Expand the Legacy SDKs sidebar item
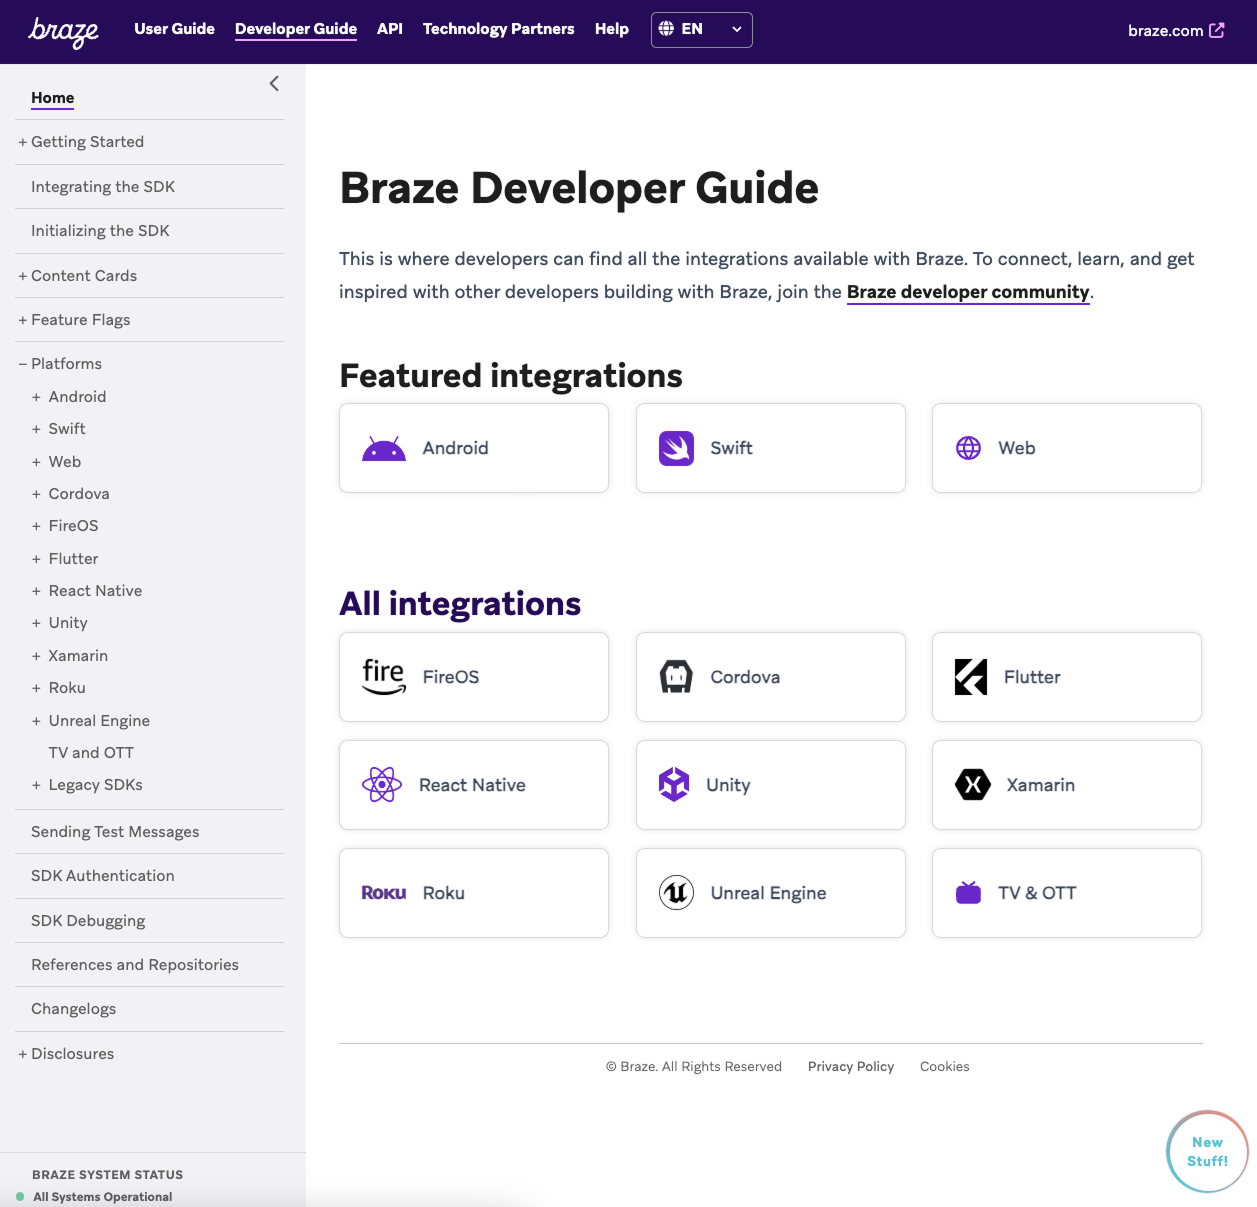 [36, 785]
